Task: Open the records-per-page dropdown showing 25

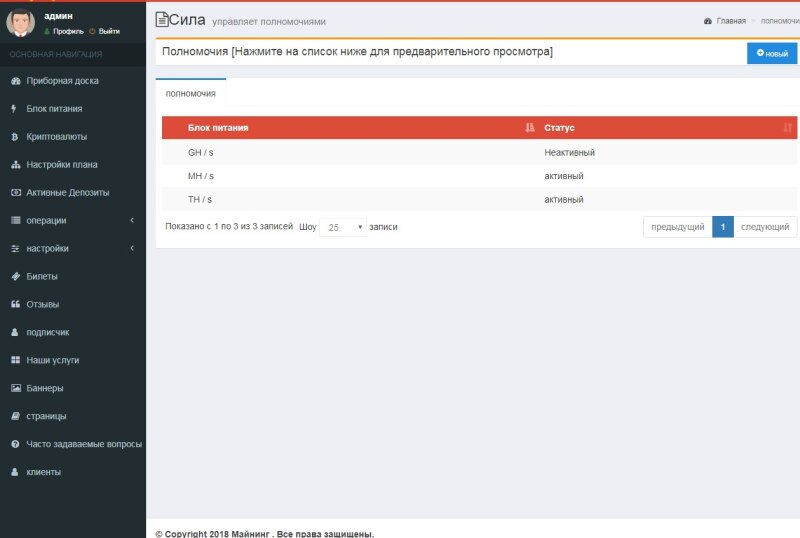Action: click(343, 228)
